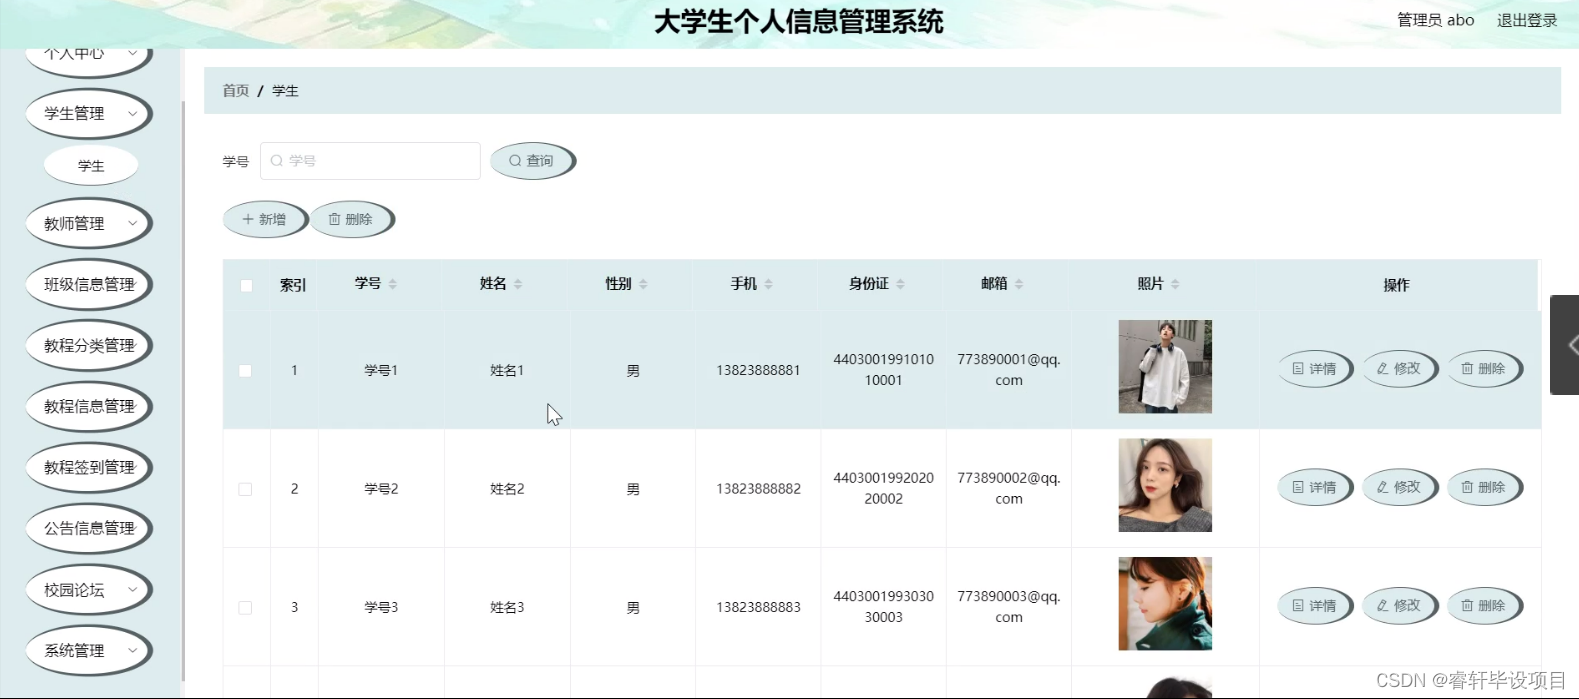Click 退出登录 to log out

point(1527,20)
